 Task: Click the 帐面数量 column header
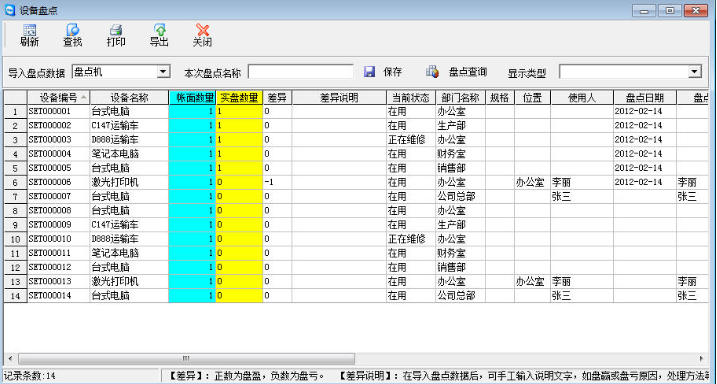click(x=192, y=97)
